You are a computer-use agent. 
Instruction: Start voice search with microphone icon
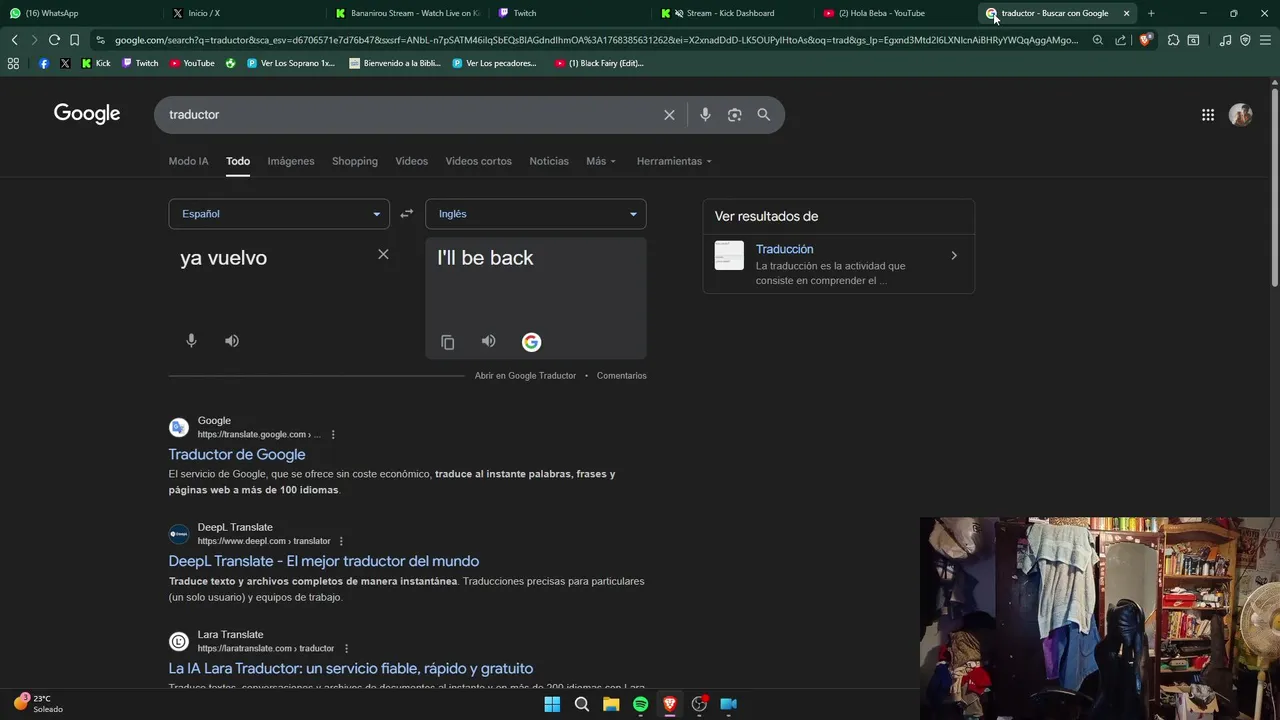[705, 115]
